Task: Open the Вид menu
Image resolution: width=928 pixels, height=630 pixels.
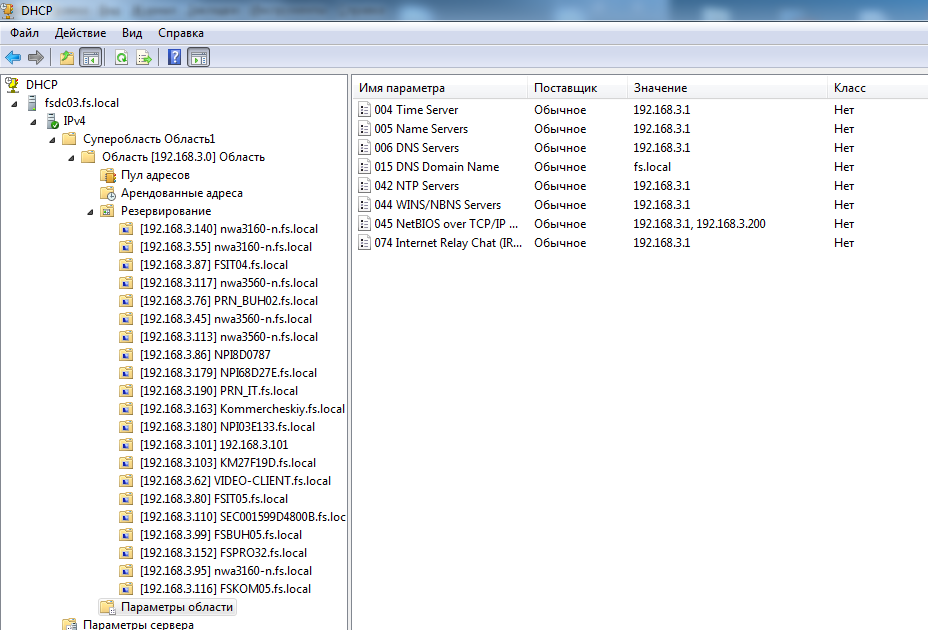Action: point(132,33)
